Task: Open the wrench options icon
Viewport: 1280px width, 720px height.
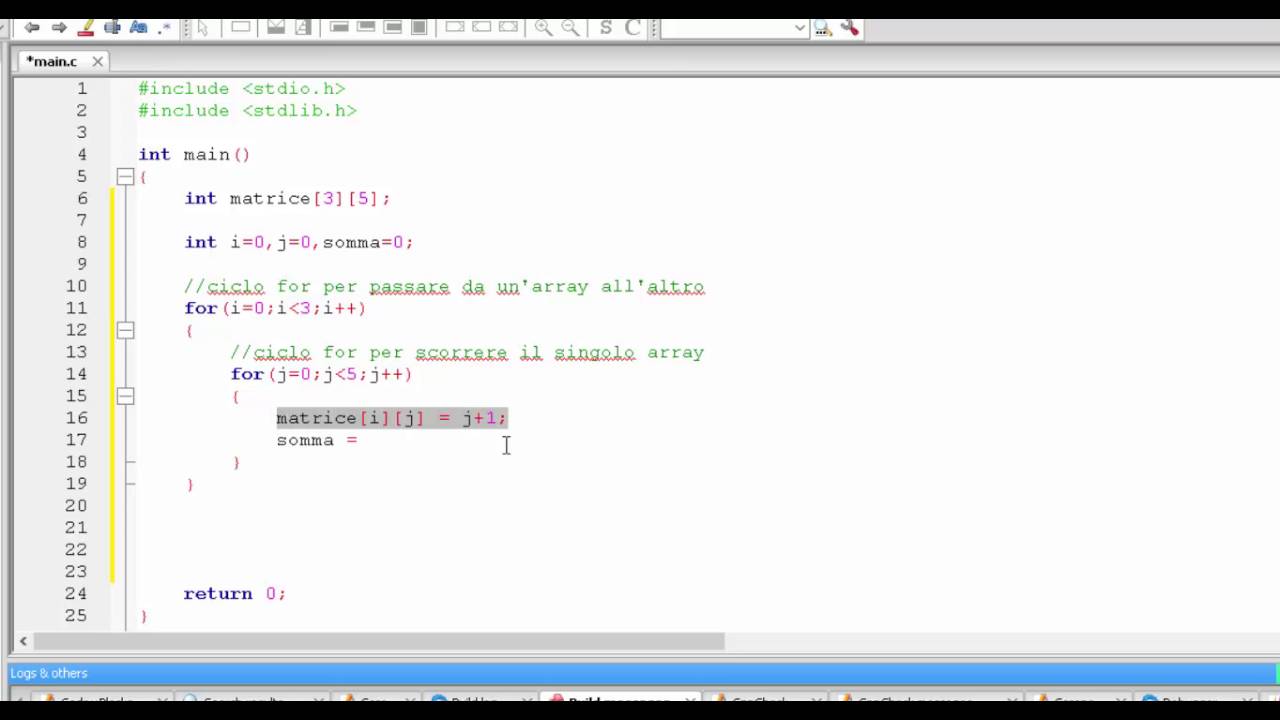Action: [x=849, y=28]
